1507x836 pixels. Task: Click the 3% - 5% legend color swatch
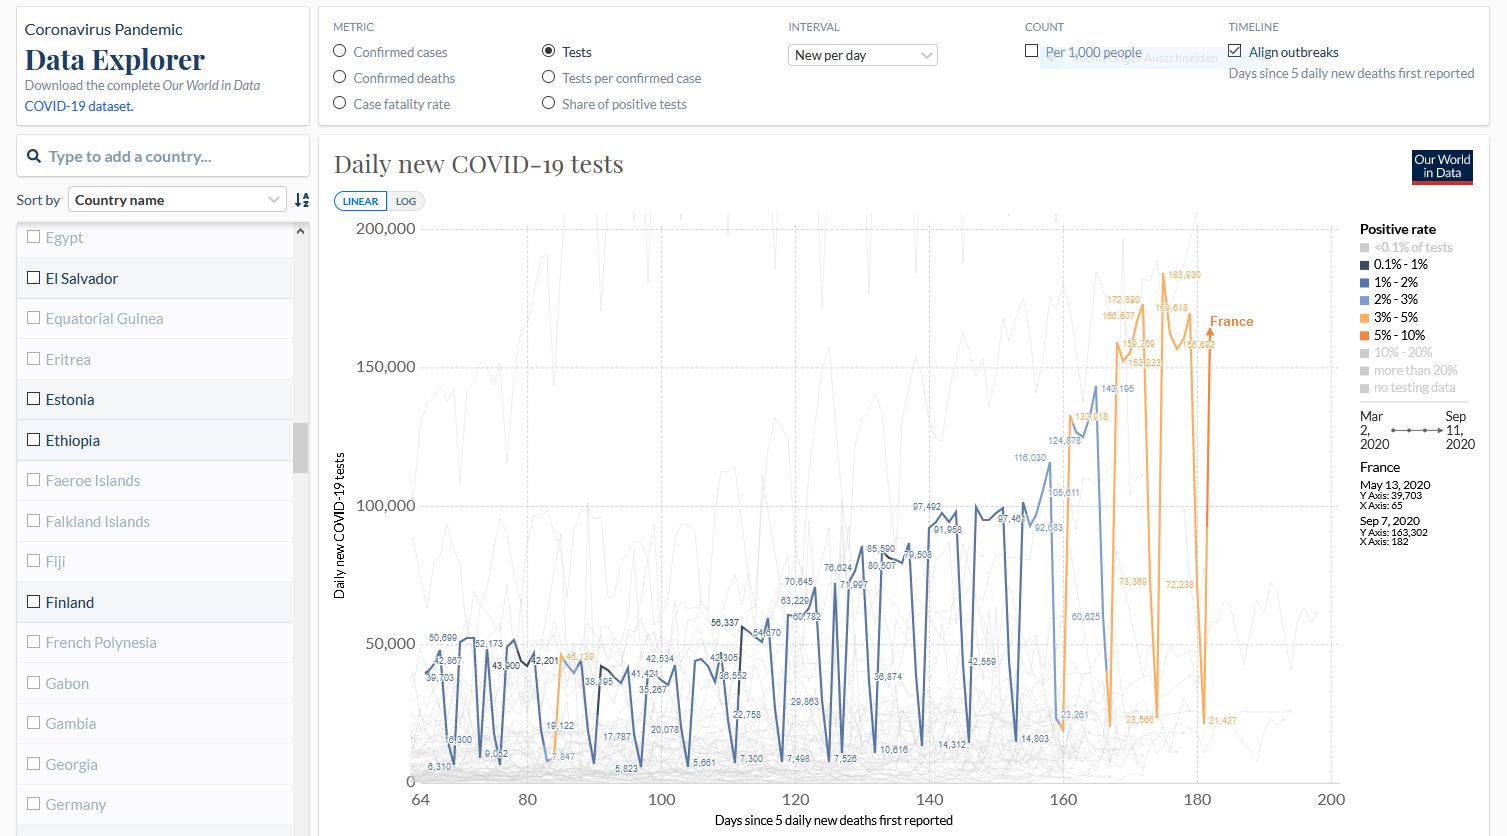1365,318
